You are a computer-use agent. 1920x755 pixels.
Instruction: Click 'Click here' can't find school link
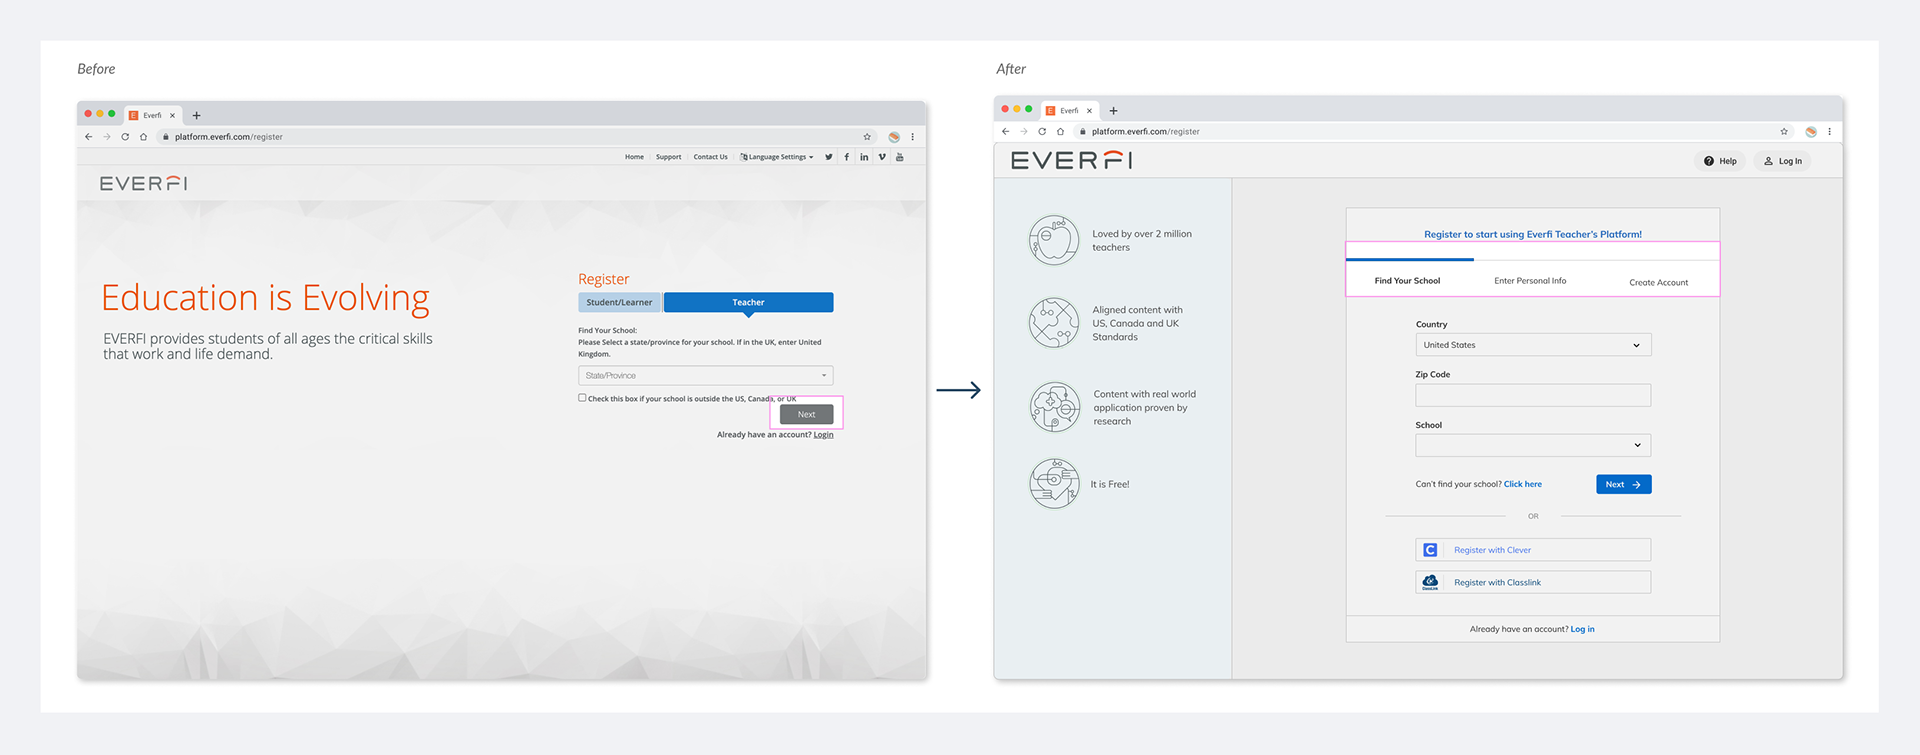click(x=1522, y=484)
